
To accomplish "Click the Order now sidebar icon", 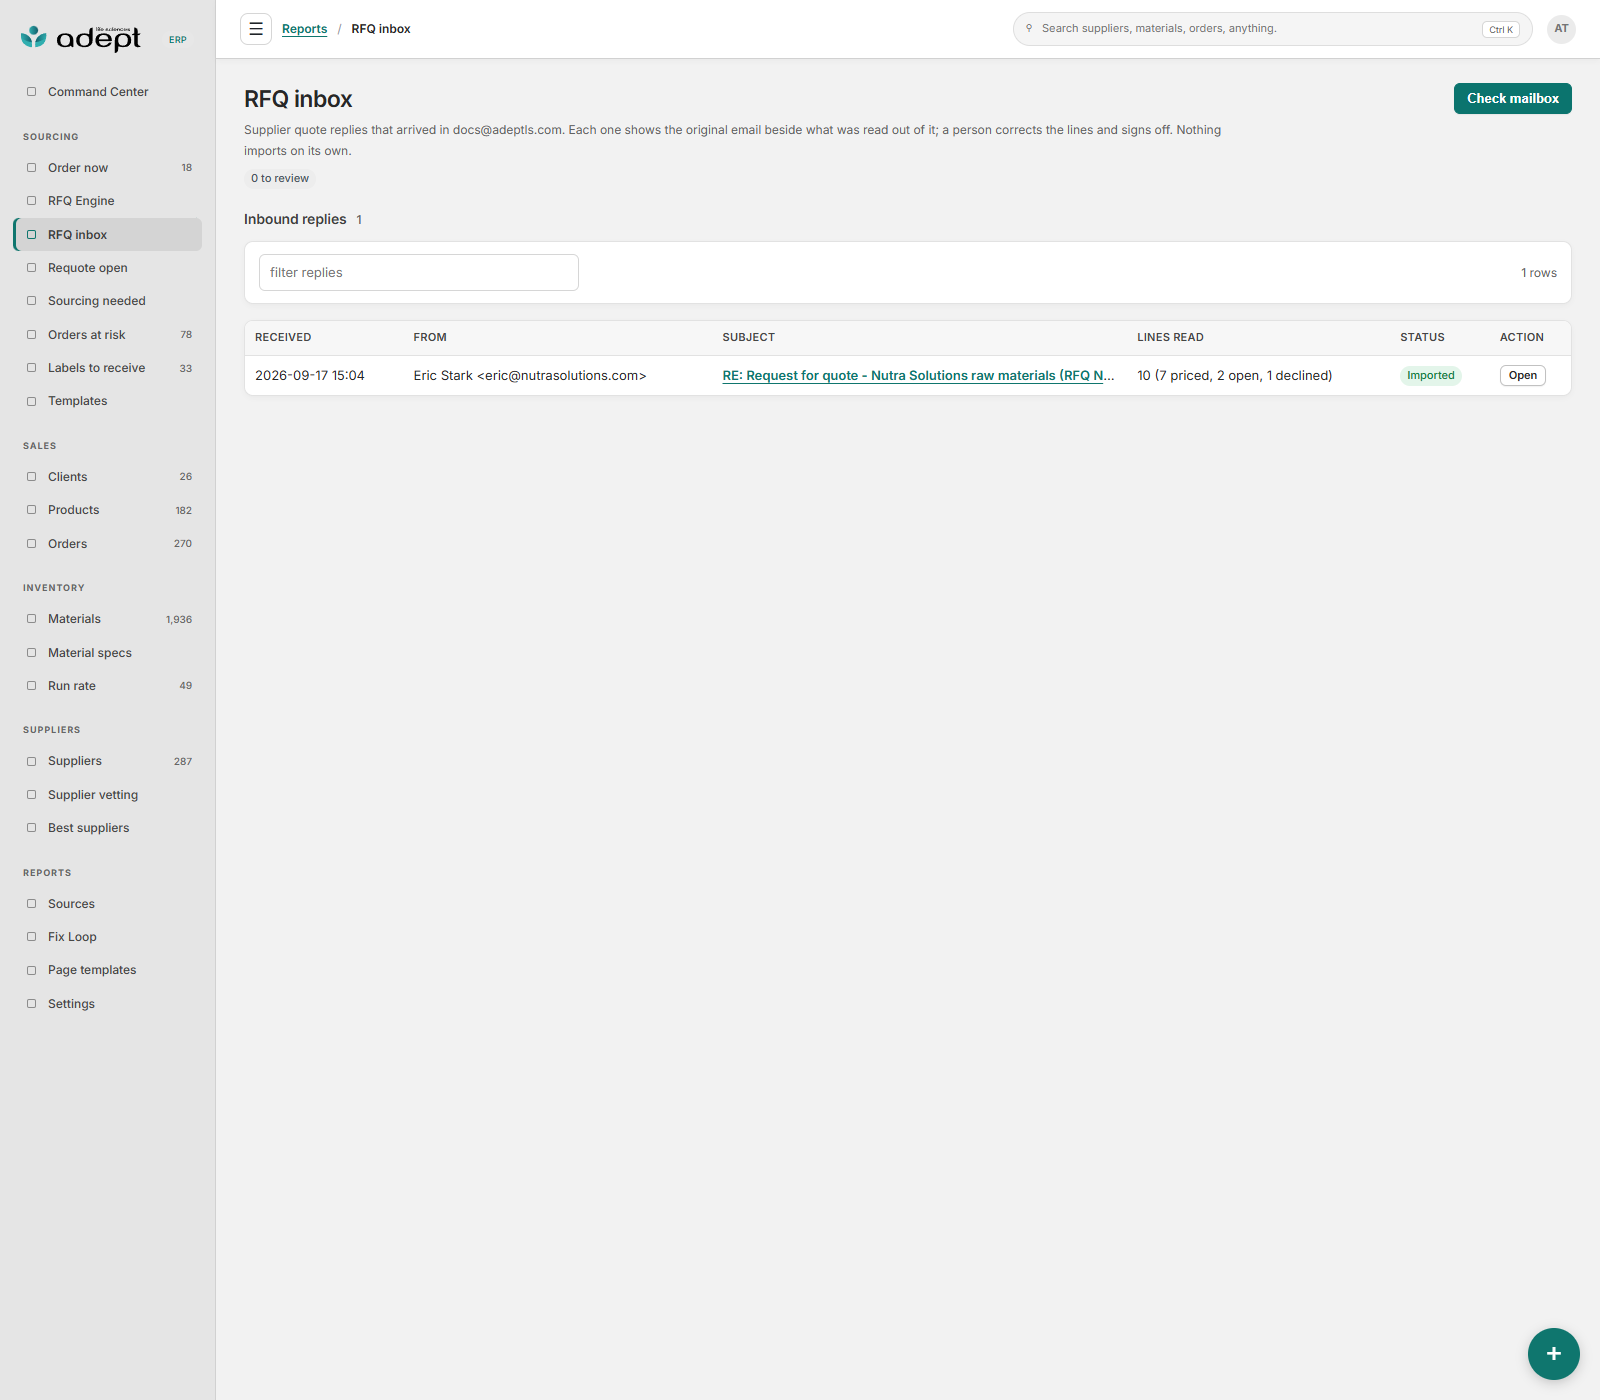I will click(31, 168).
